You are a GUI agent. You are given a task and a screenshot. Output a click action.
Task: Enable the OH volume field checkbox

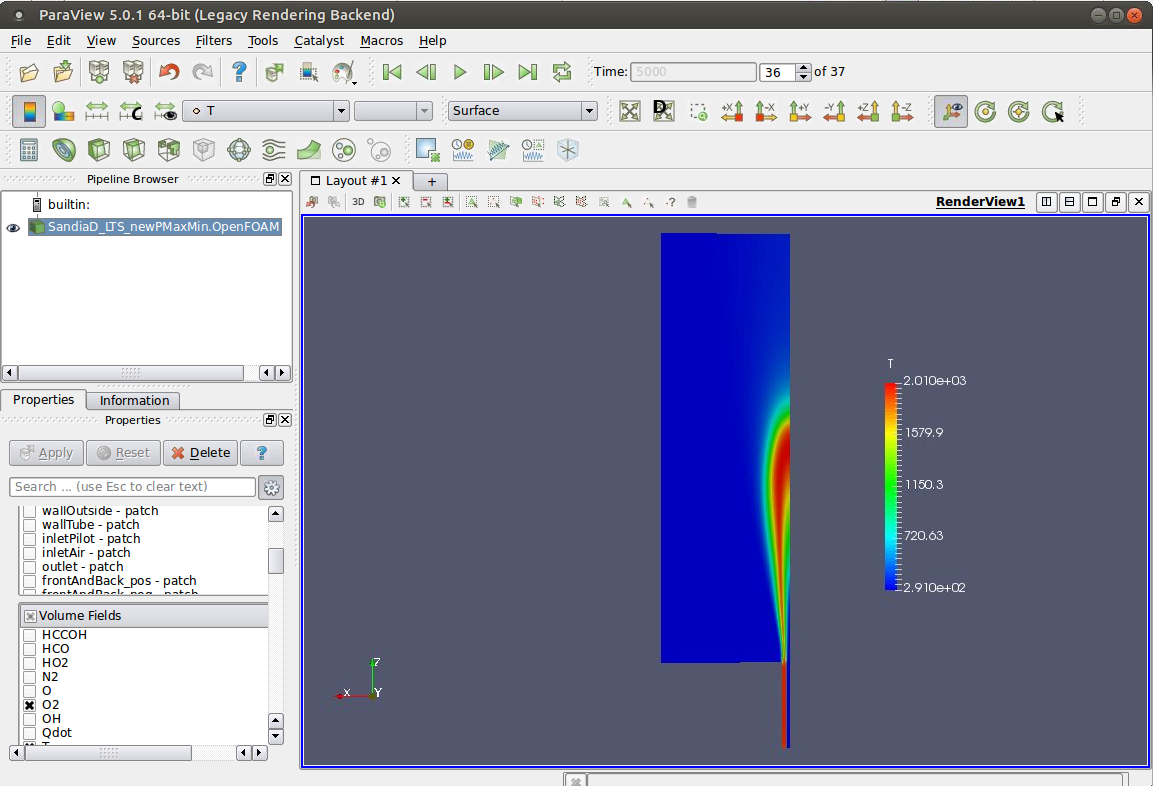tap(29, 718)
